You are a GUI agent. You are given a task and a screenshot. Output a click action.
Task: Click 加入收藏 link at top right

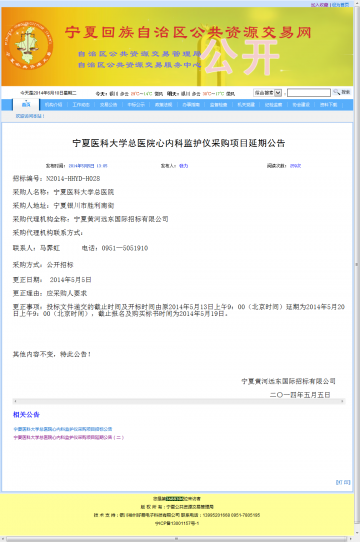coord(319,4)
